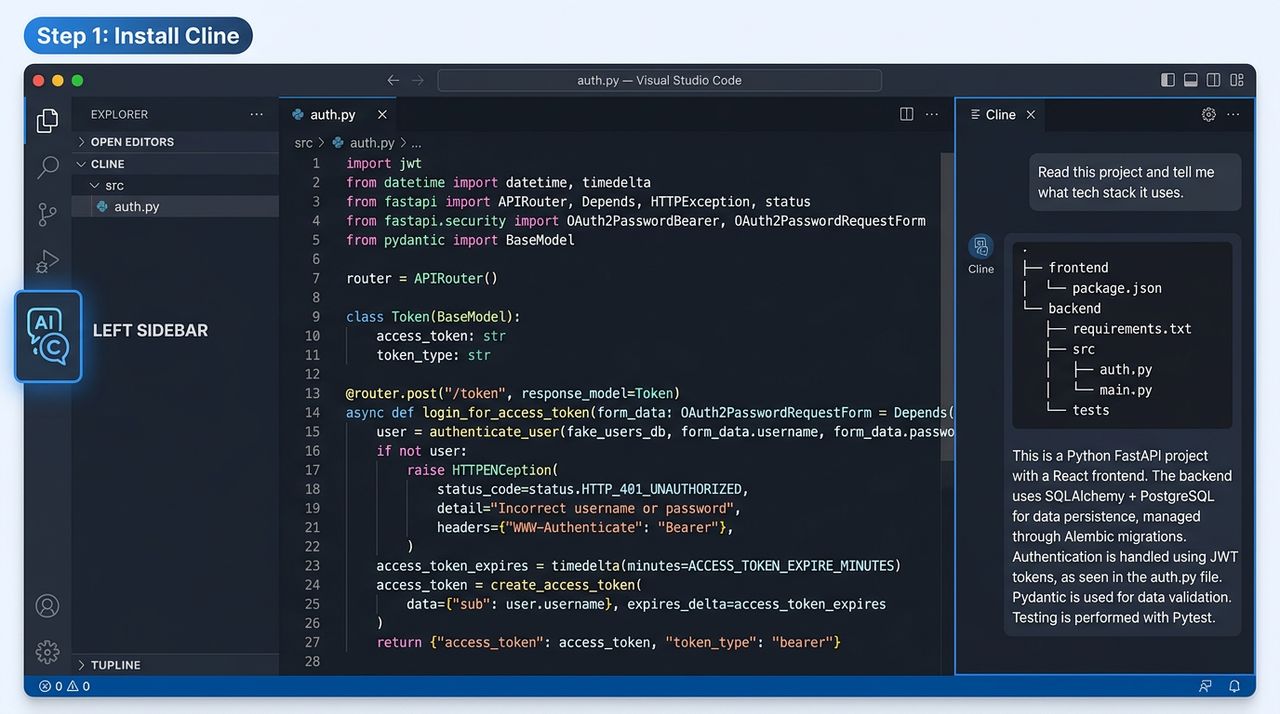
Task: Click the feedback icon in status bar
Action: [x=1205, y=686]
